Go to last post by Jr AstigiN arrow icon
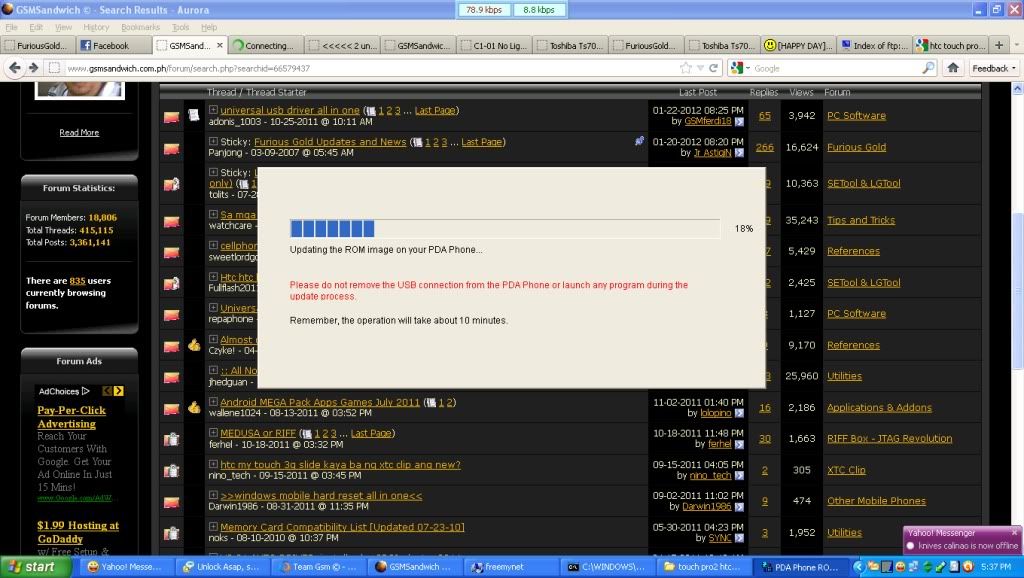The height and width of the screenshot is (578, 1024). pos(739,153)
